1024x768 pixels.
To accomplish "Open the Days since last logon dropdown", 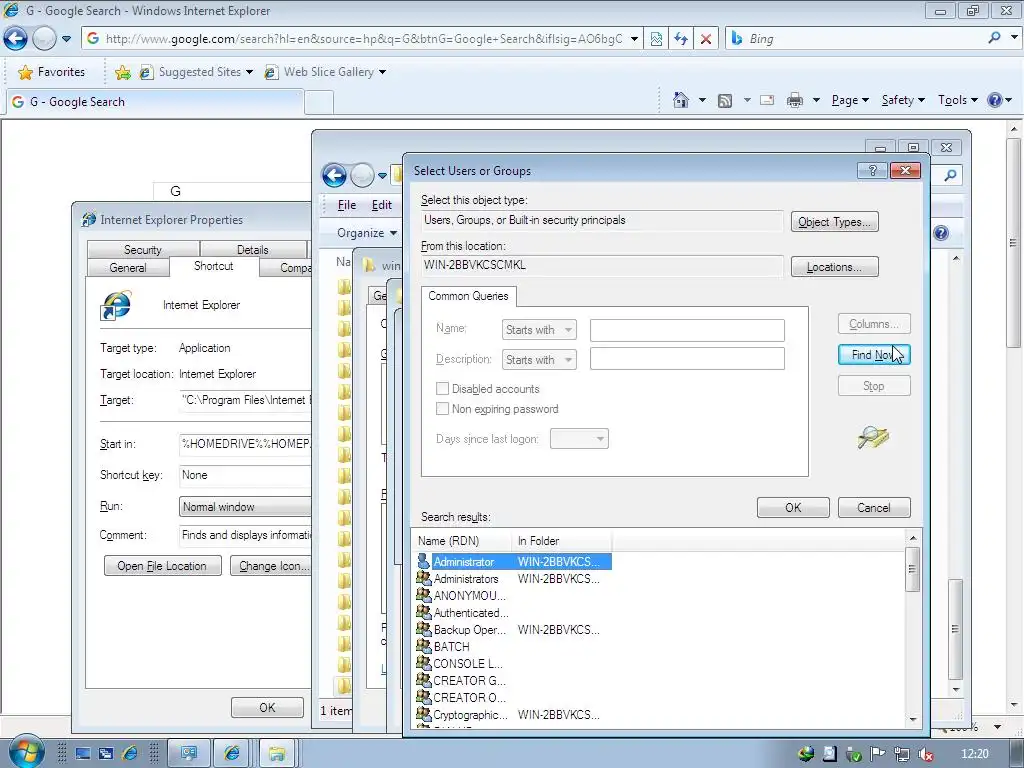I will click(x=579, y=439).
